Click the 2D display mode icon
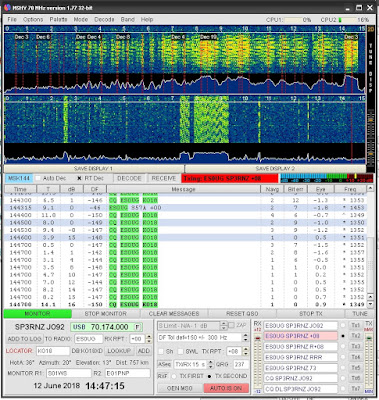The width and height of the screenshot is (379, 400). click(x=370, y=29)
